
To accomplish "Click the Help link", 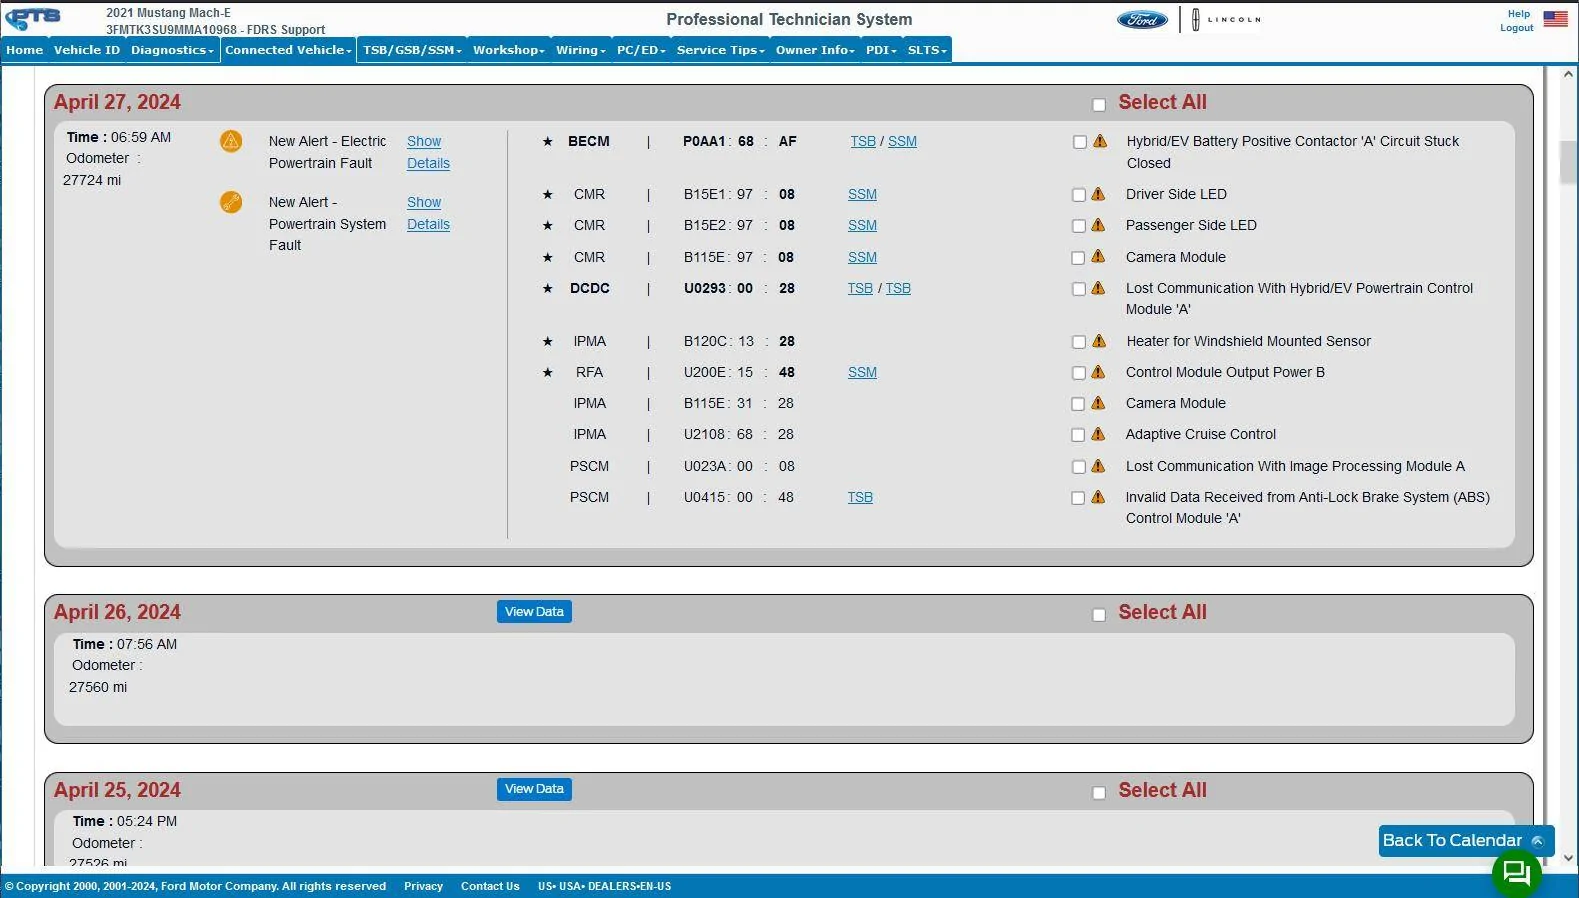I will (x=1519, y=14).
